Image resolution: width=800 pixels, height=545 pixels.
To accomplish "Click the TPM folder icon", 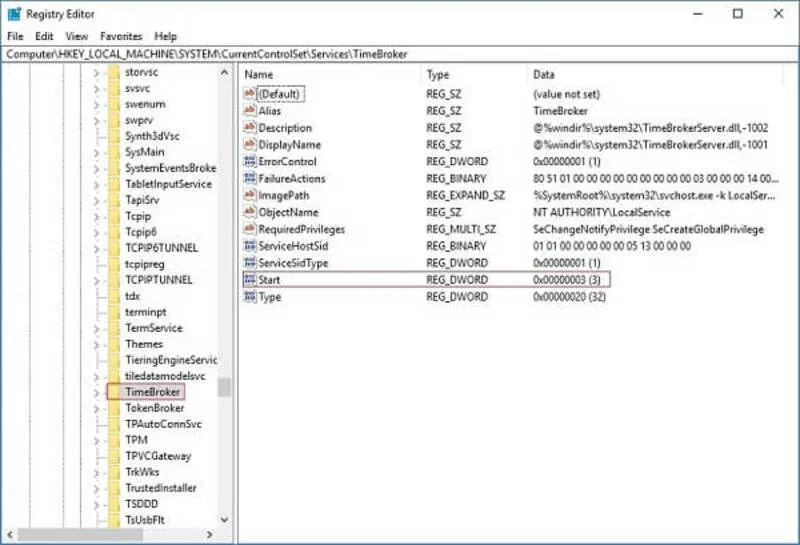I will (x=114, y=440).
